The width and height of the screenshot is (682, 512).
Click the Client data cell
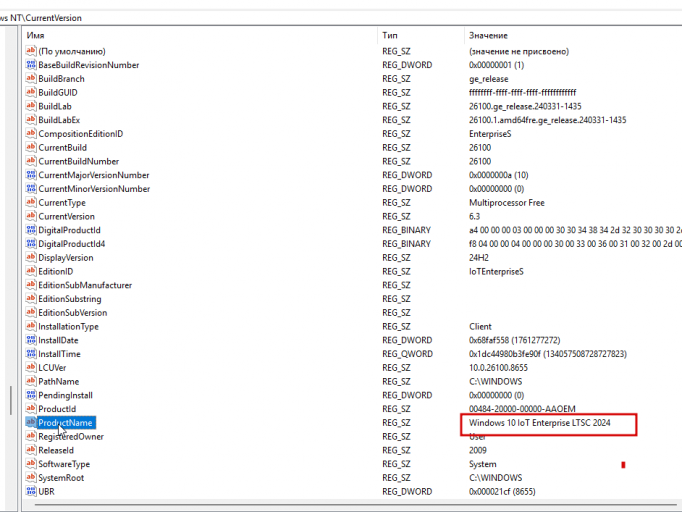(480, 326)
